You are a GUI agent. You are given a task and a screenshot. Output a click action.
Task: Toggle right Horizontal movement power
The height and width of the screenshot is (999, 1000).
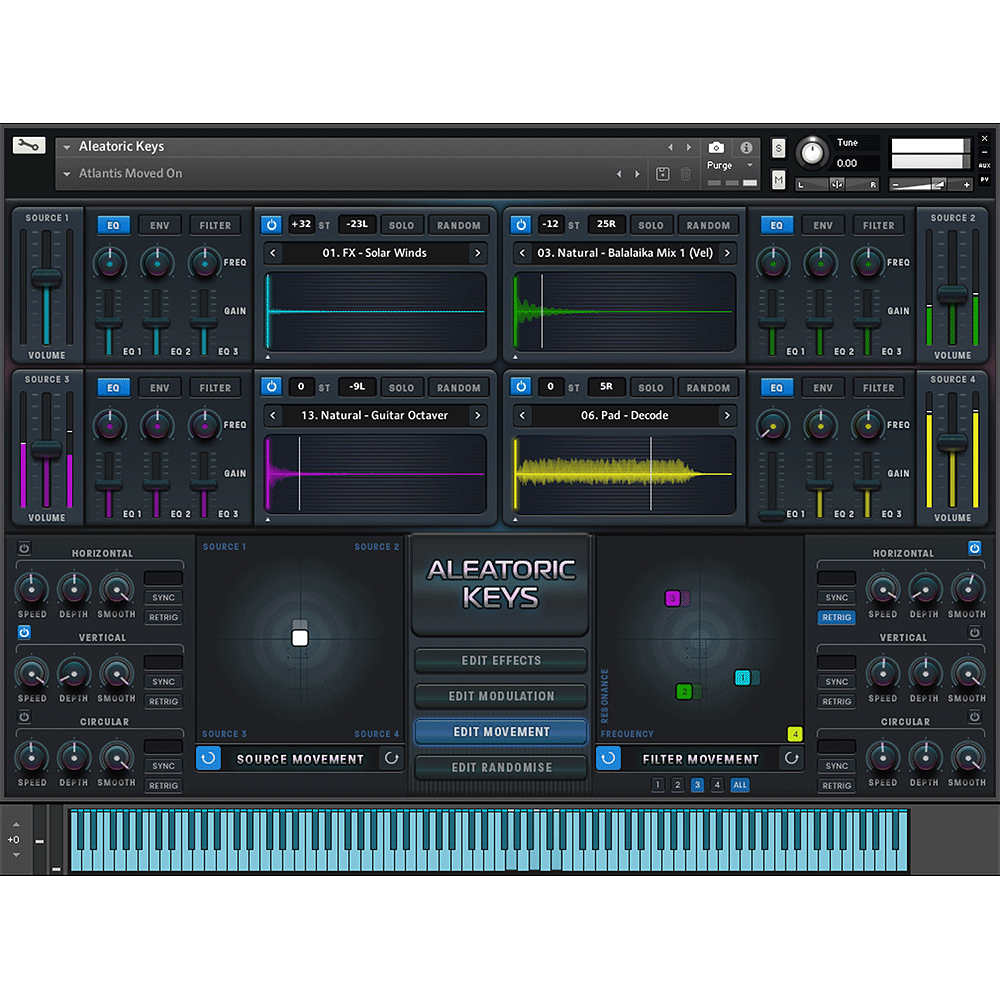coord(974,548)
